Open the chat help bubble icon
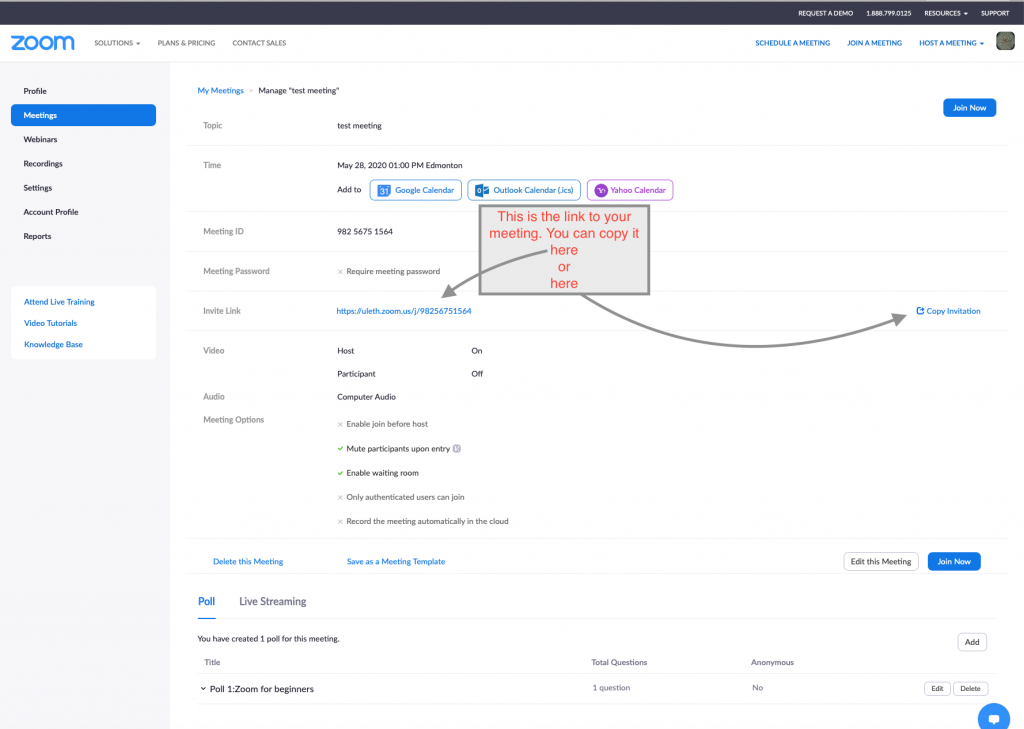 pyautogui.click(x=994, y=719)
